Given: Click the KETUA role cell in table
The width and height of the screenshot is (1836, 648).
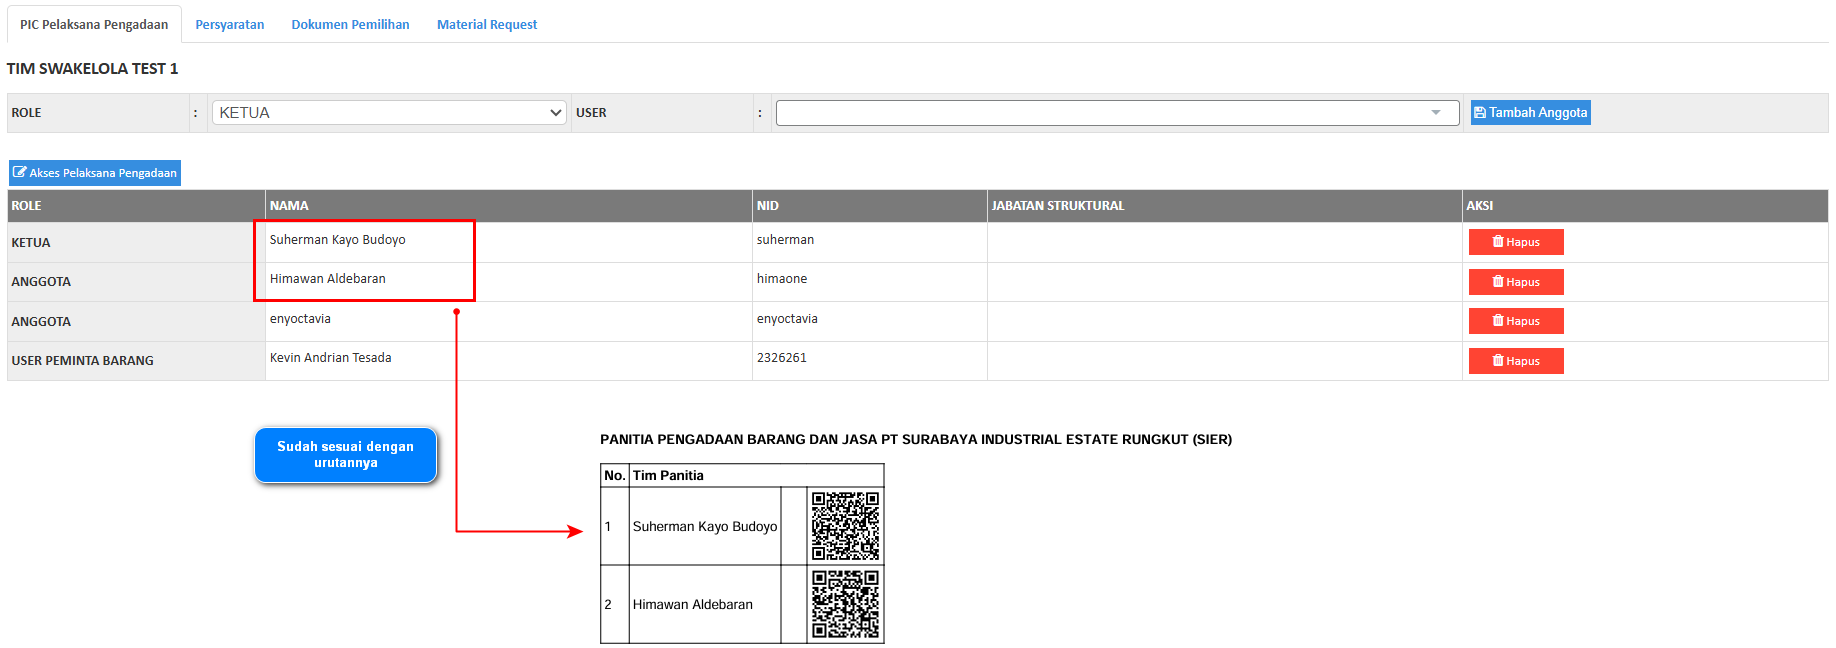Looking at the screenshot, I should [x=136, y=243].
